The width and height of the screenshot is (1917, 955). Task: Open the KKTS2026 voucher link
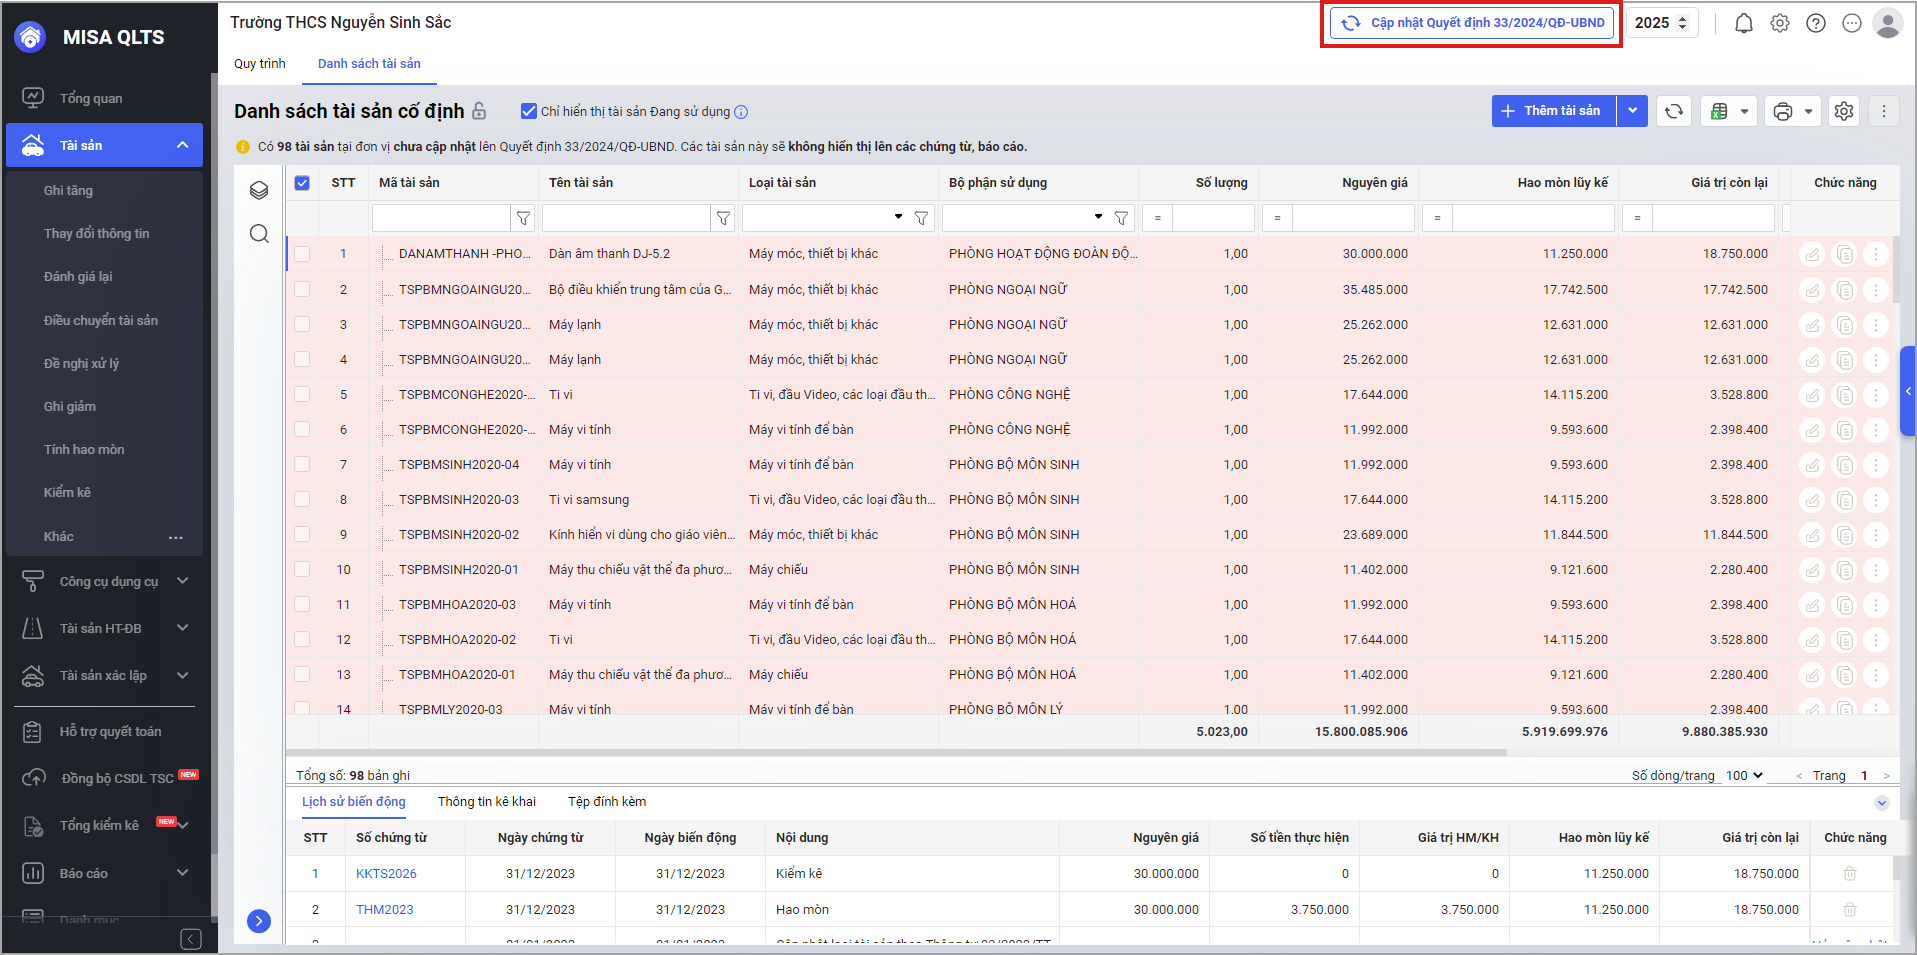[x=386, y=874]
